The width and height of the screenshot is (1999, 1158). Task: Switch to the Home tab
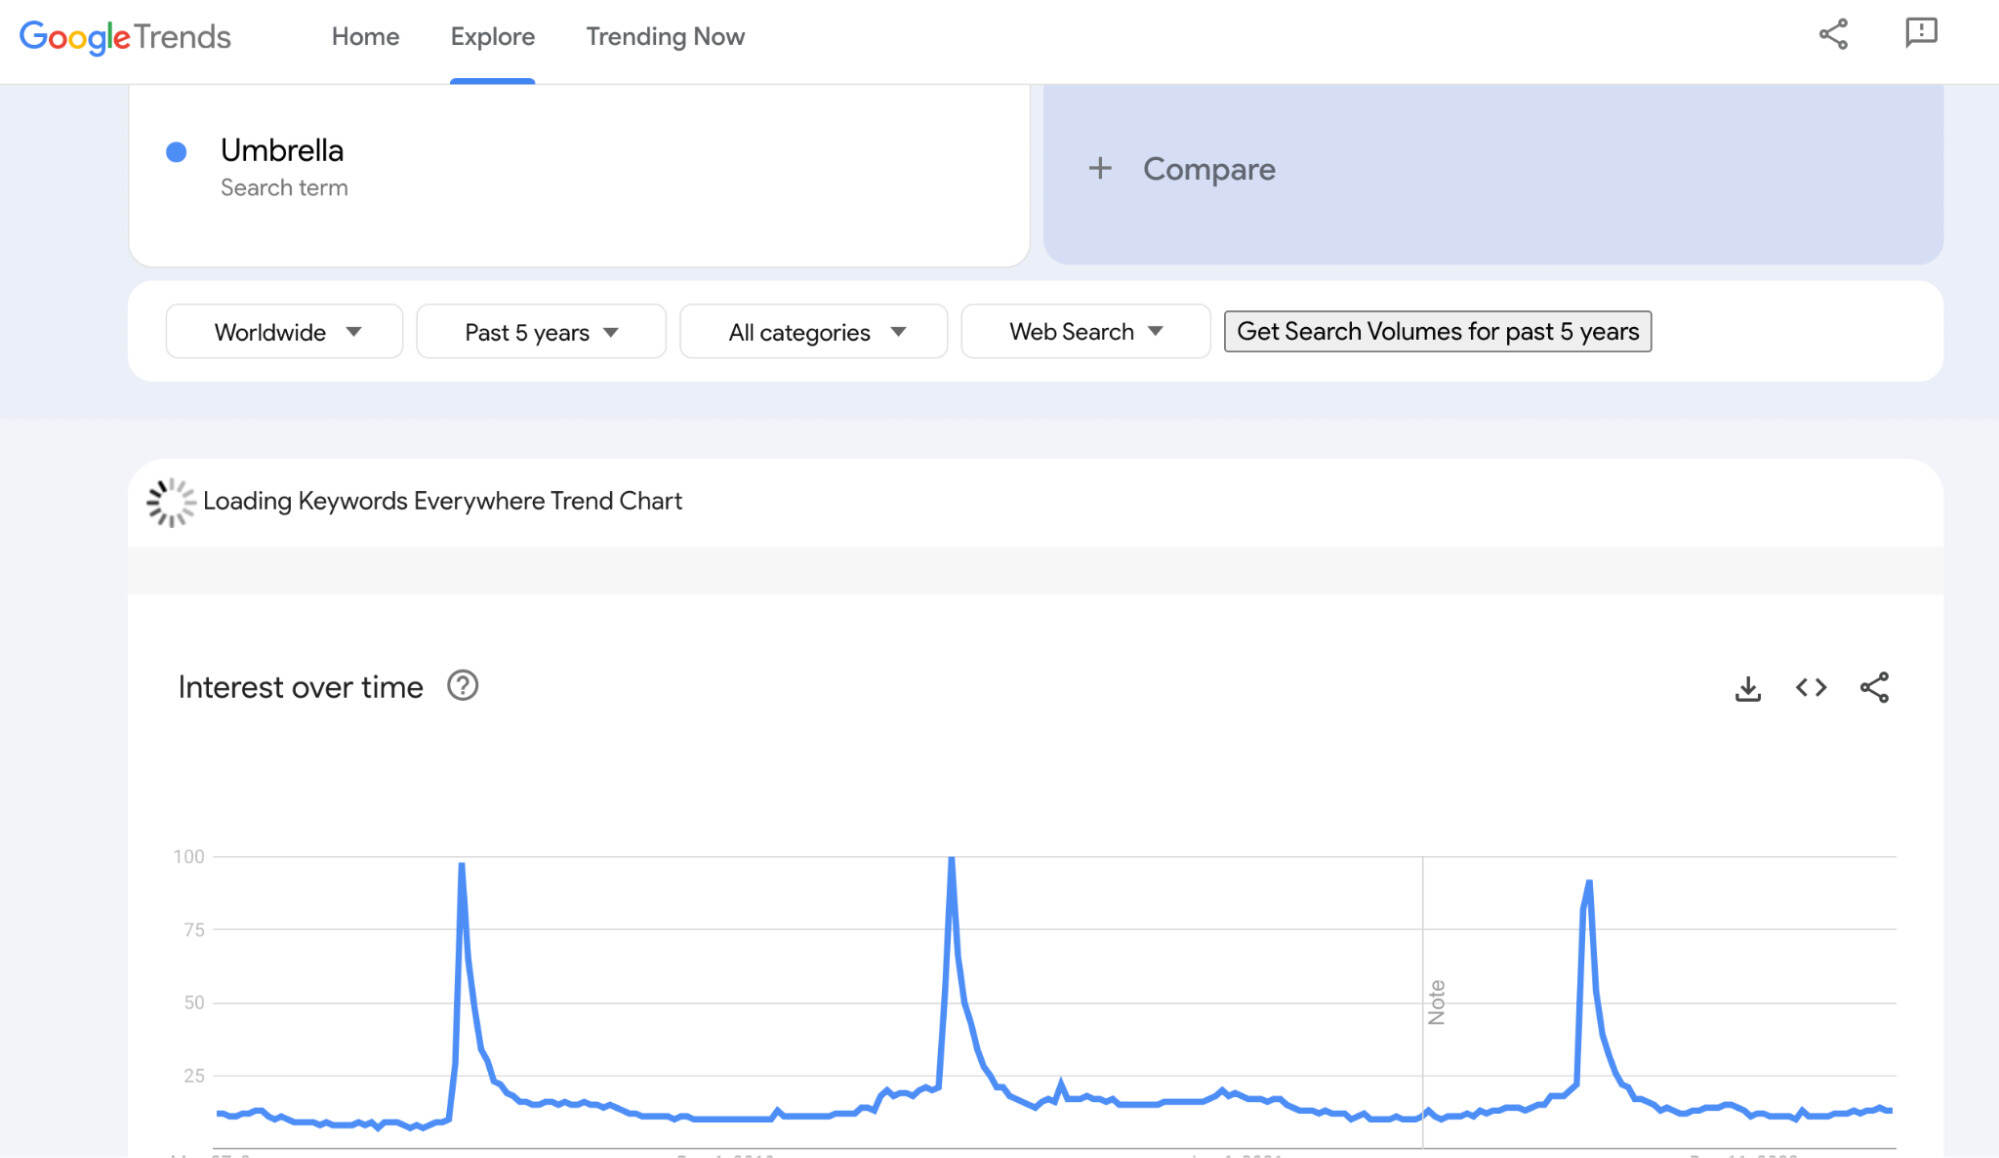pyautogui.click(x=365, y=37)
